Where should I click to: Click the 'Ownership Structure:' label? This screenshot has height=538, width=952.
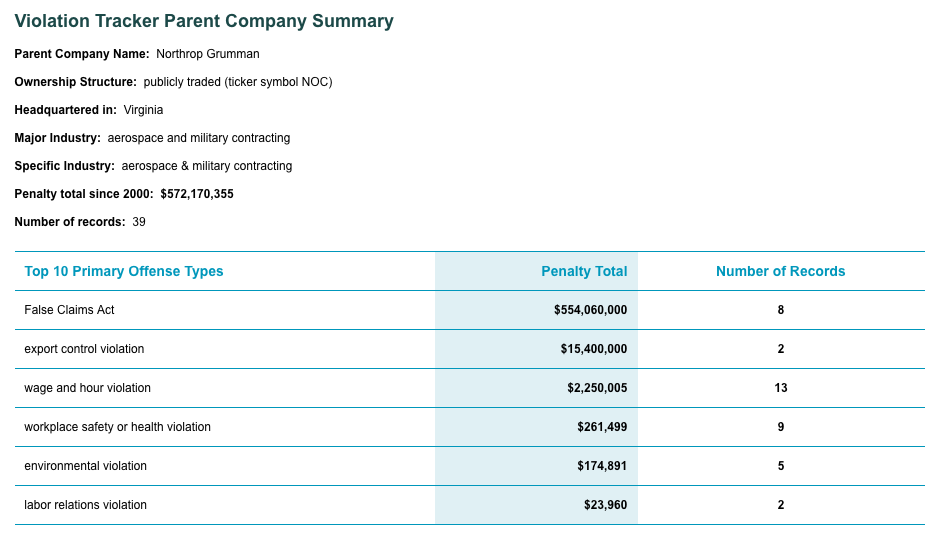coord(76,82)
